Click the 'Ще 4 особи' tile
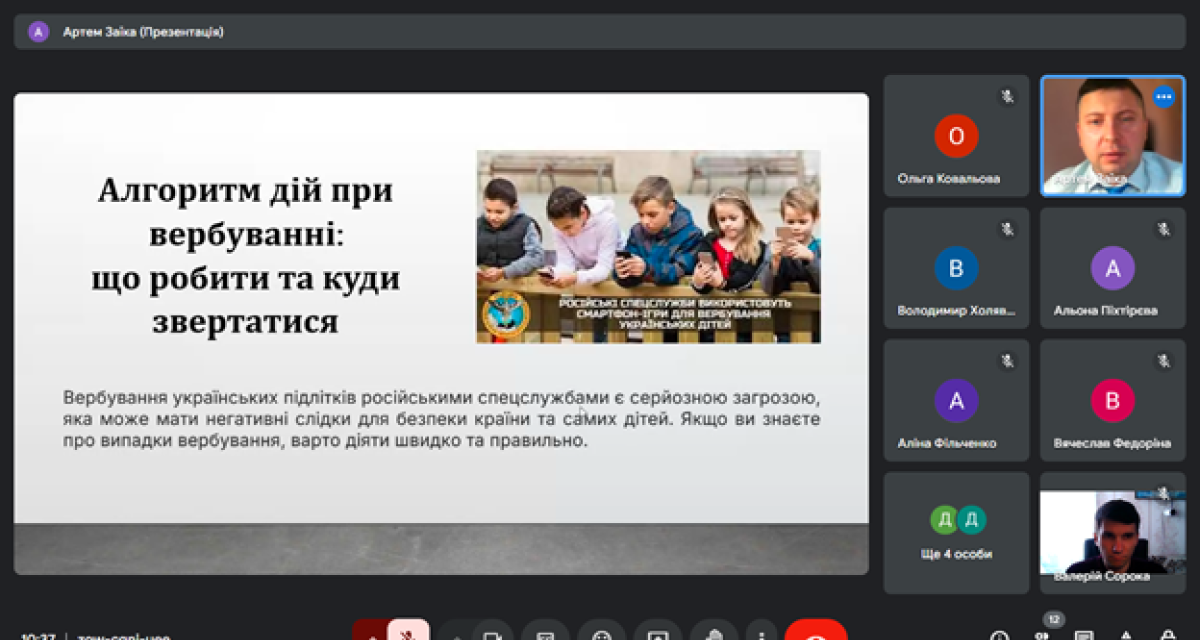Screen dimensions: 1200x640 click(956, 532)
